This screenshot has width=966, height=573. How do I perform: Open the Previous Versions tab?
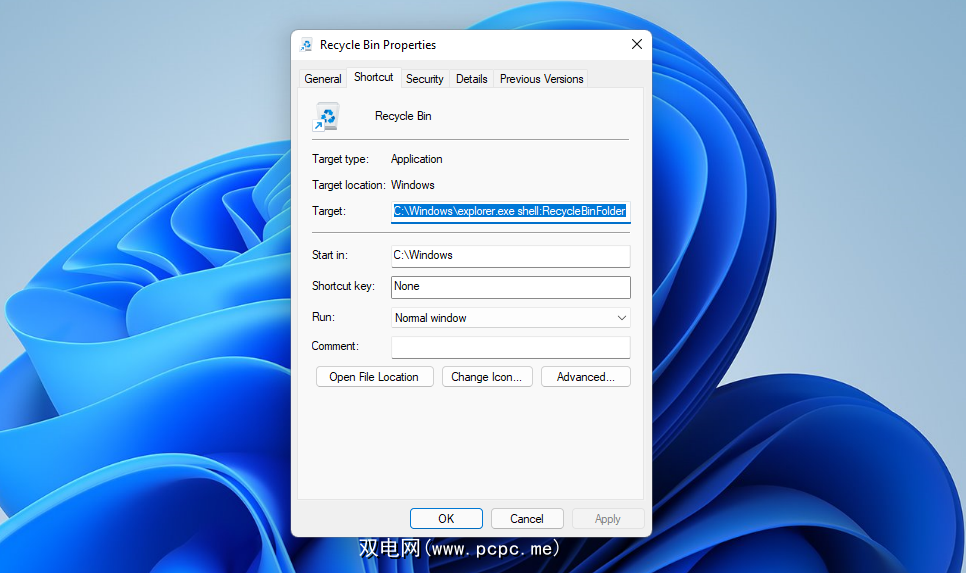coord(542,79)
